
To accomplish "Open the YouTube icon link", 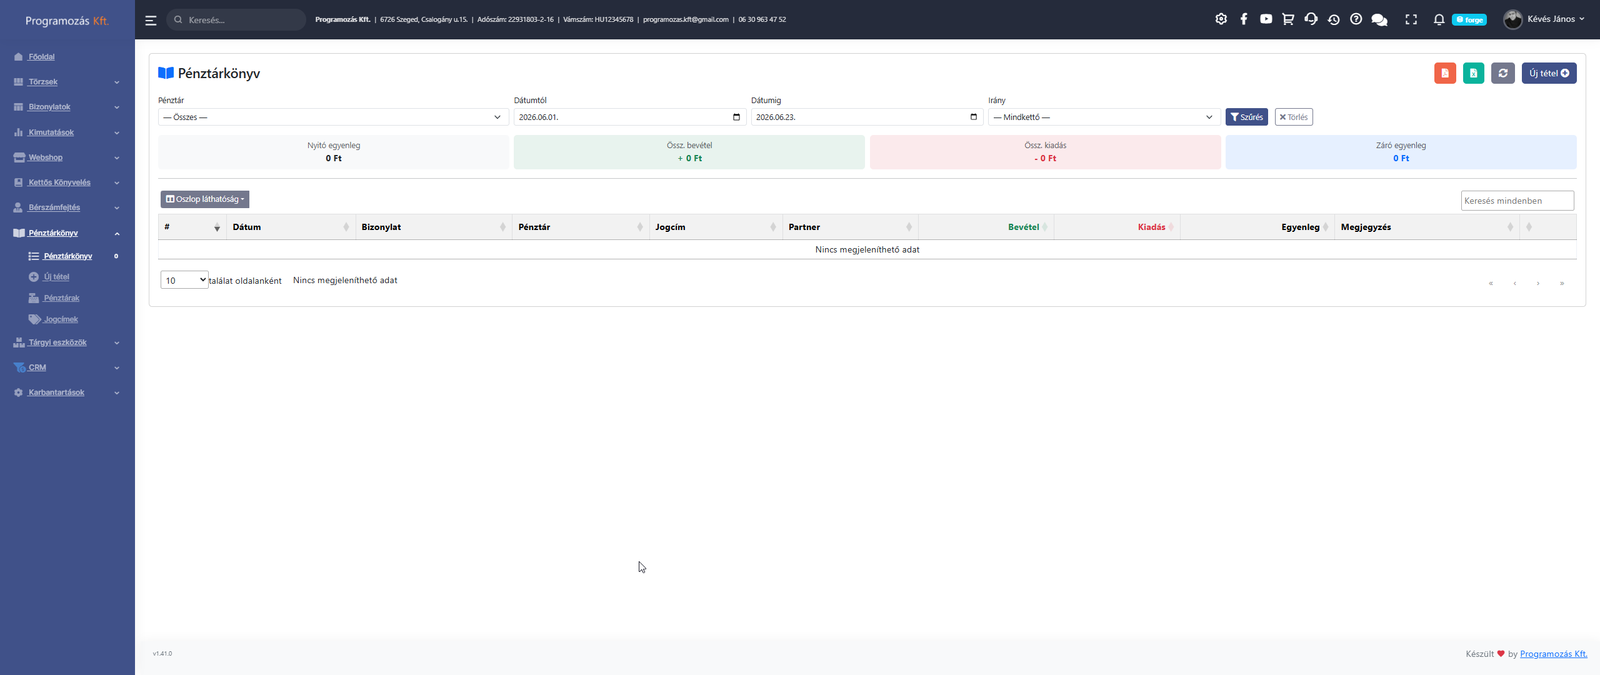I will click(x=1266, y=19).
